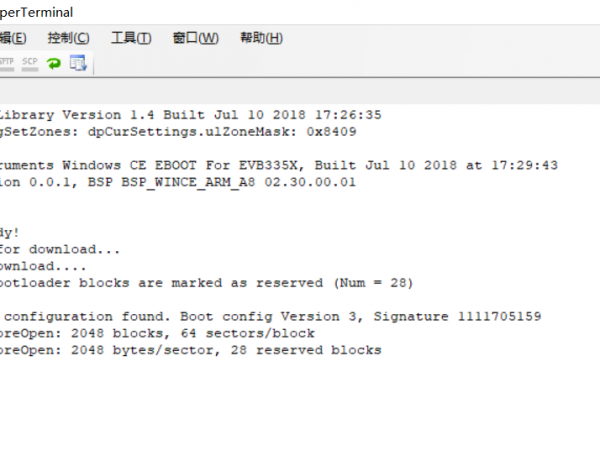Open the 窗口(W) menu

pos(195,38)
